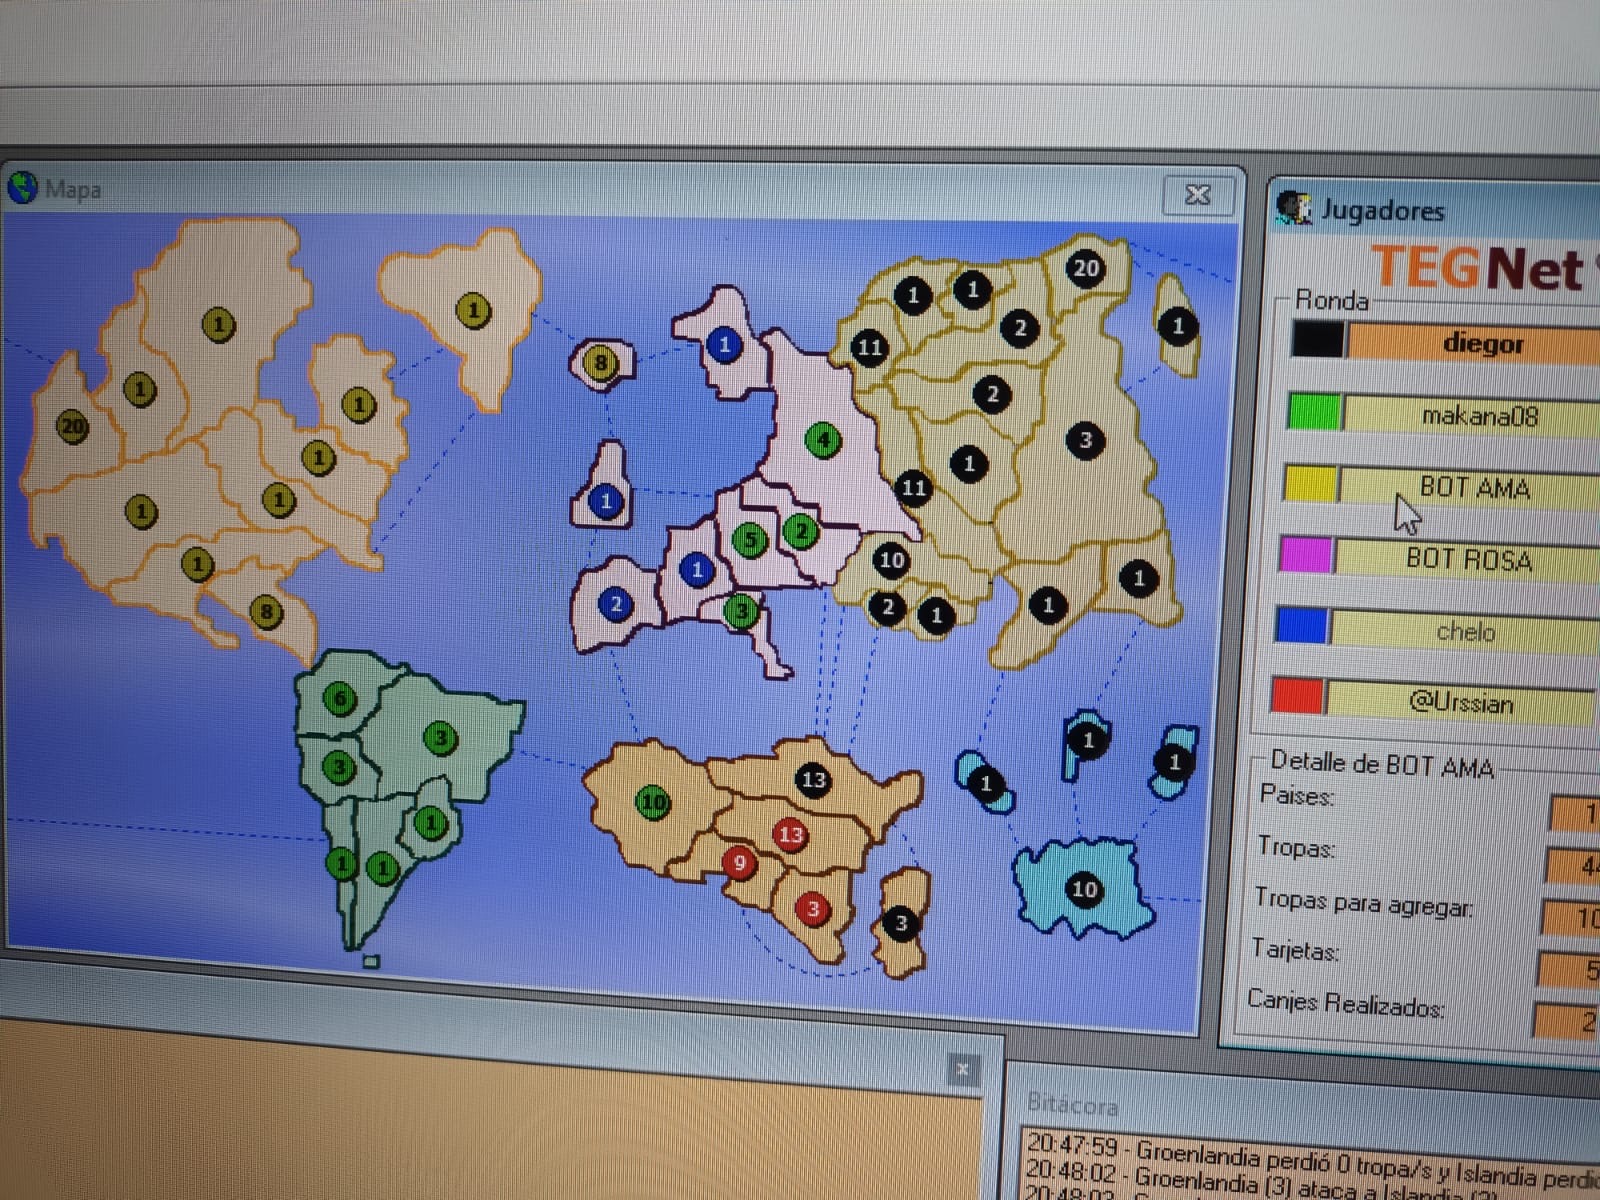Click the blue 2 token in Spain
Viewport: 1600px width, 1200px height.
tap(615, 604)
